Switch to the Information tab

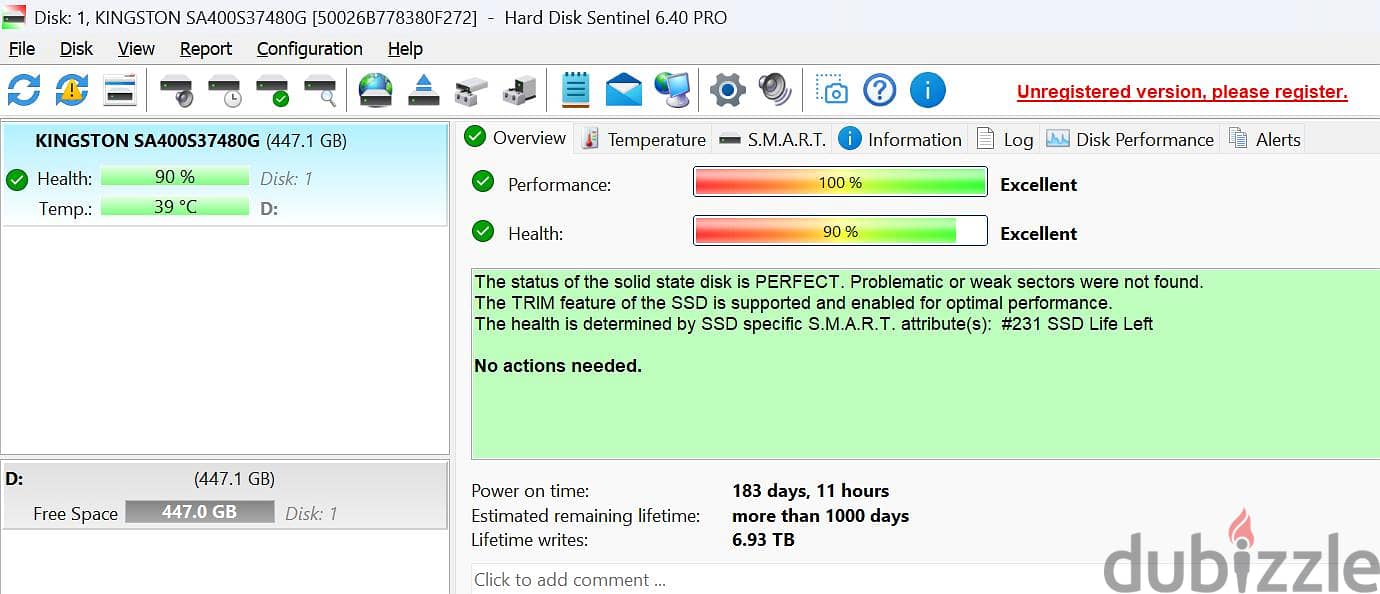(900, 139)
